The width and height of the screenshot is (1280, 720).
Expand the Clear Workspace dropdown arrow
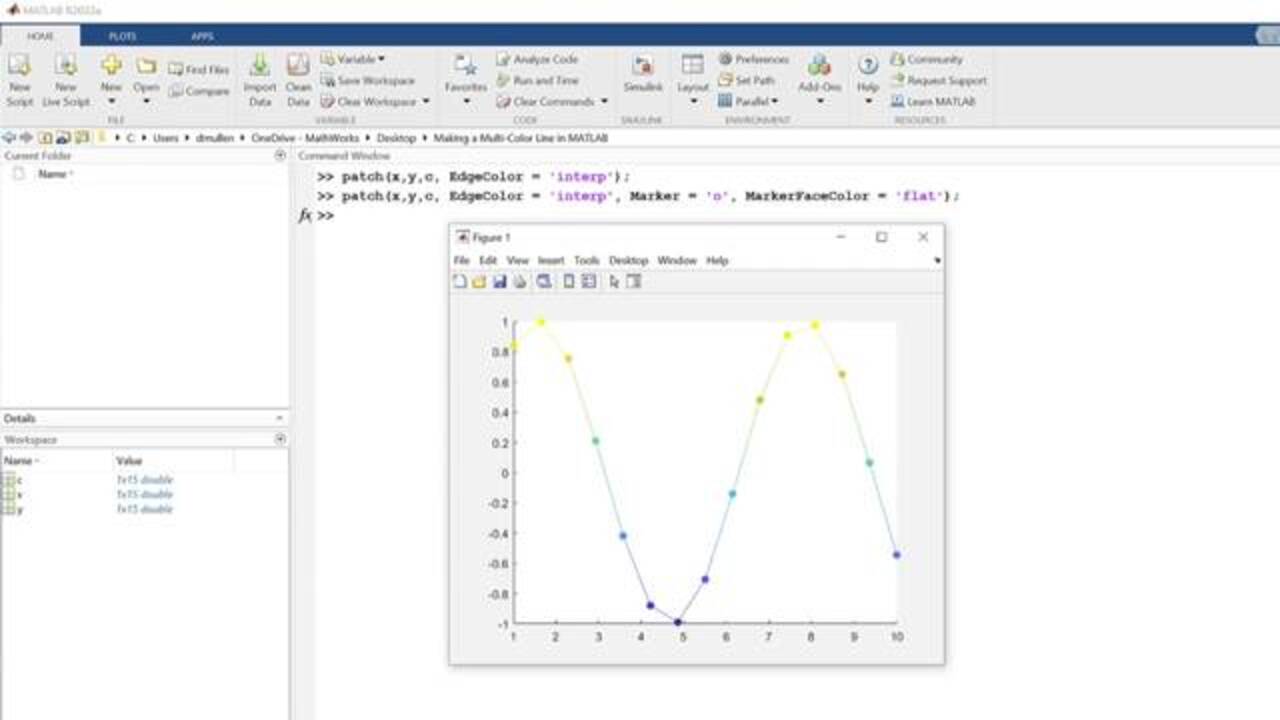425,102
